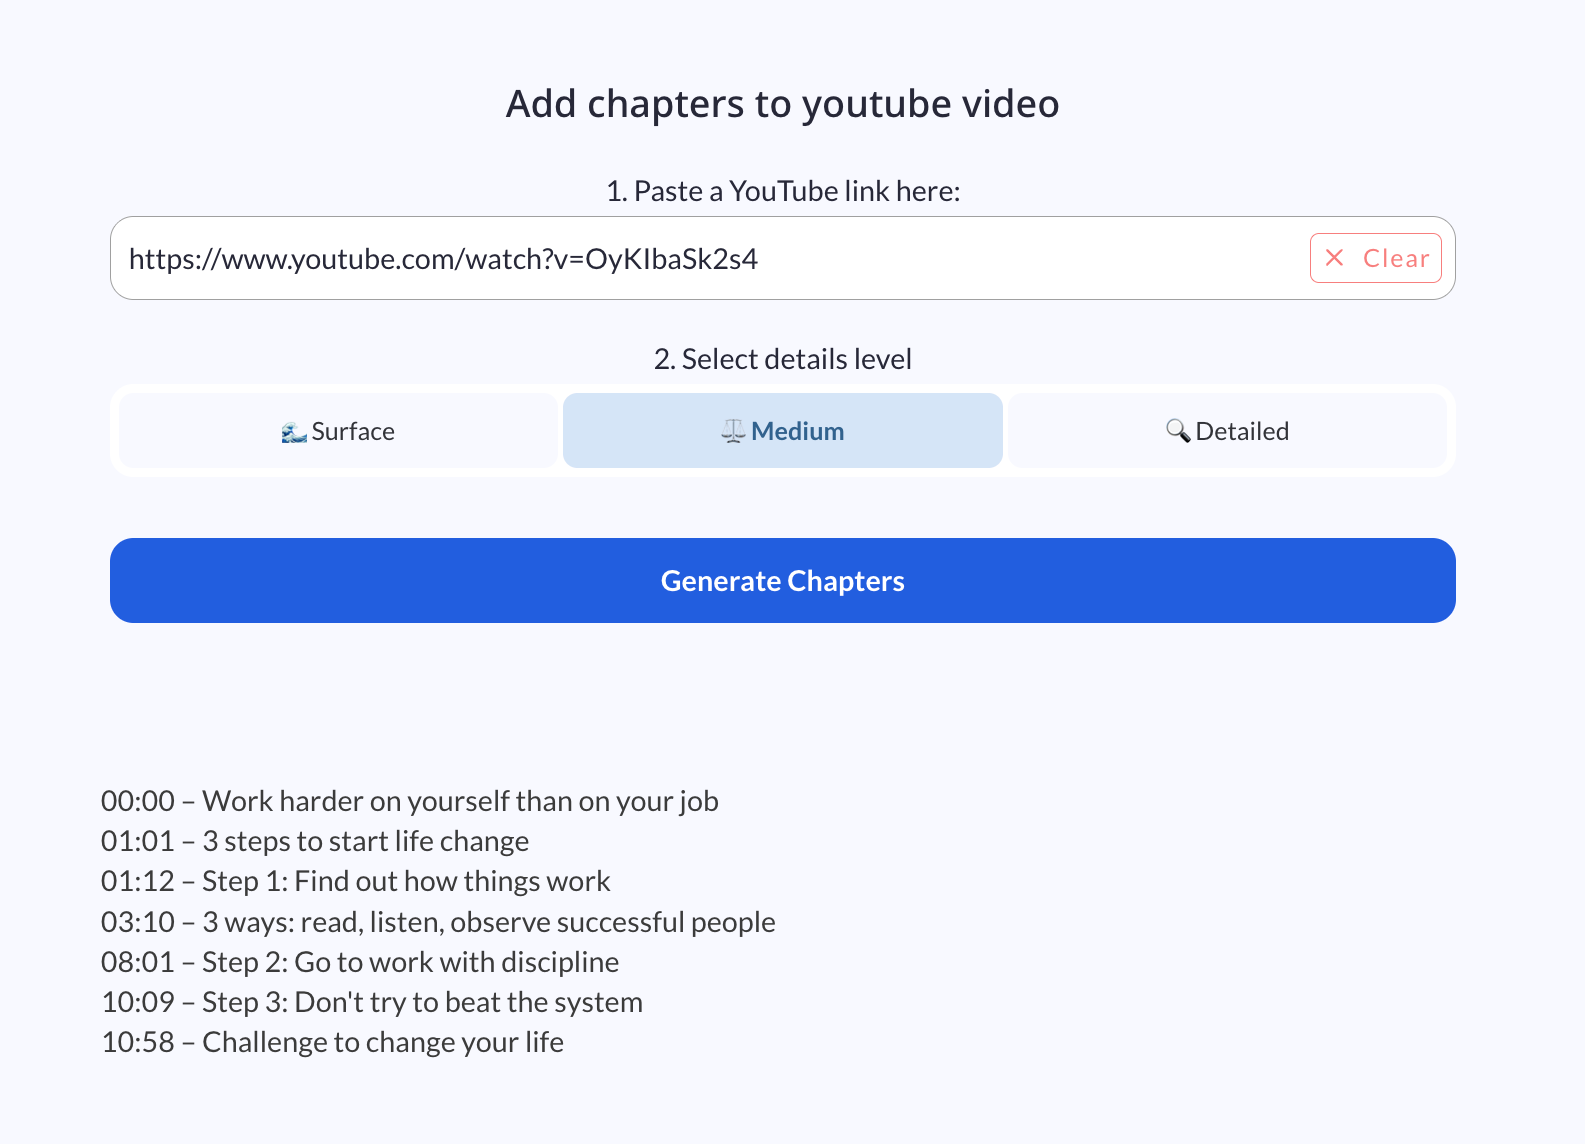Select the 01:12 Step 1 chapter line
Screen dimensions: 1585x1144
[355, 881]
